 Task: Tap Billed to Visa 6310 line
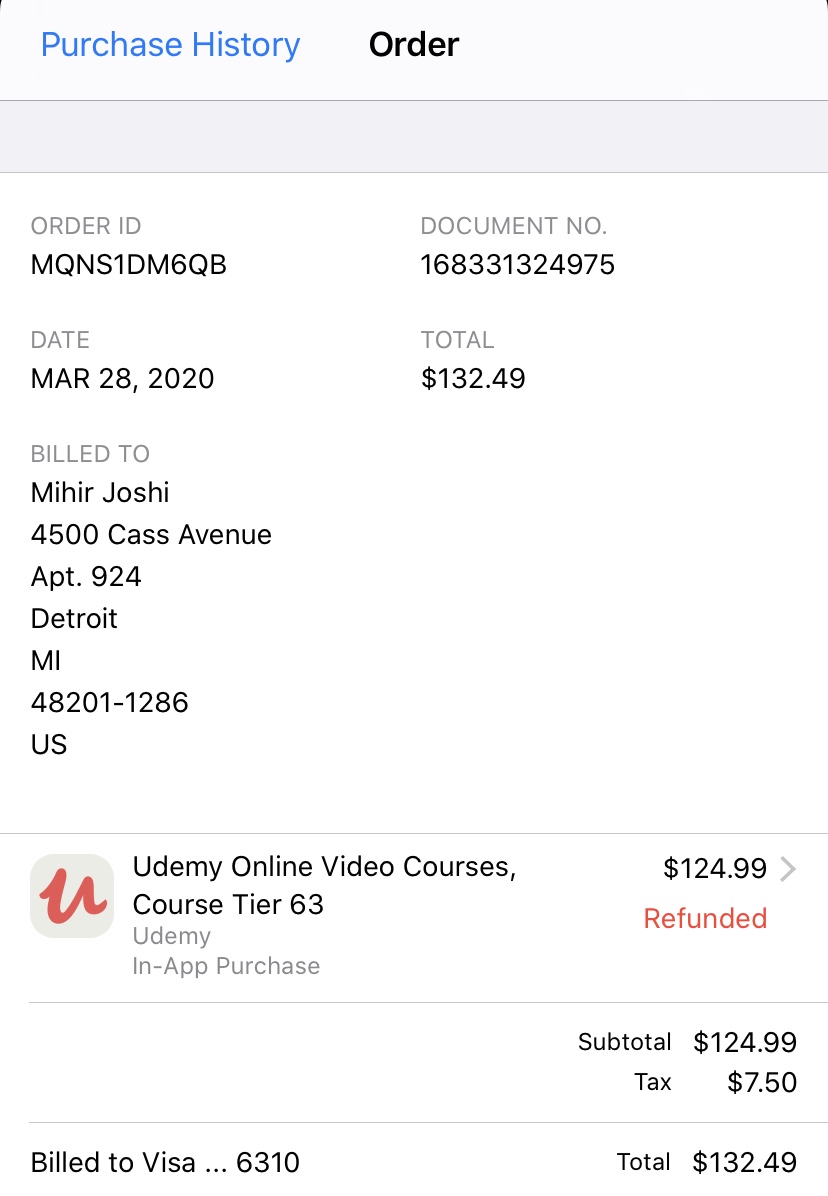click(165, 1162)
